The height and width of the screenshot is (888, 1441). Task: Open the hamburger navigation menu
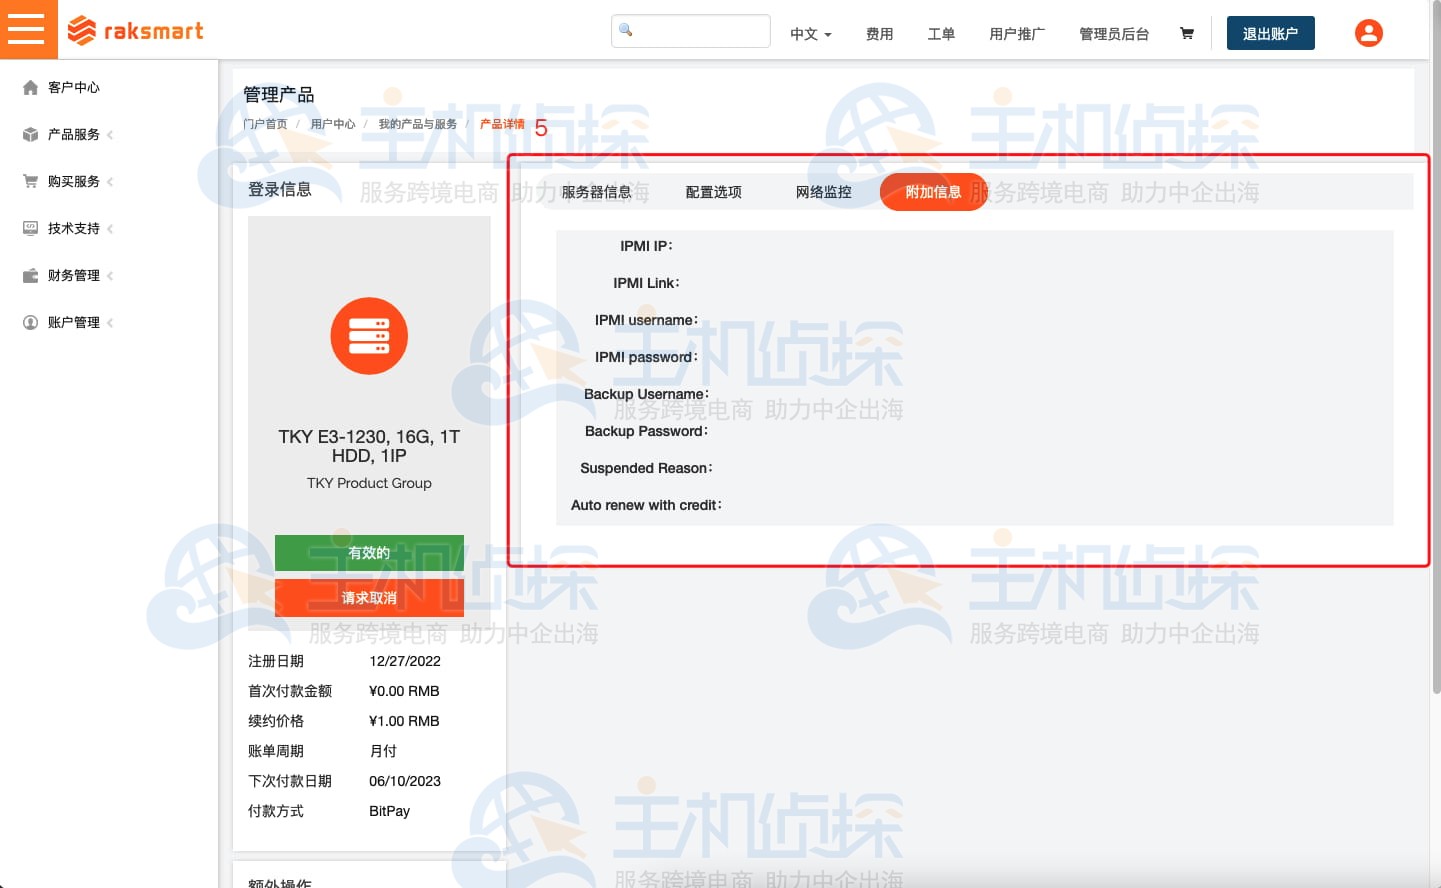[x=28, y=29]
